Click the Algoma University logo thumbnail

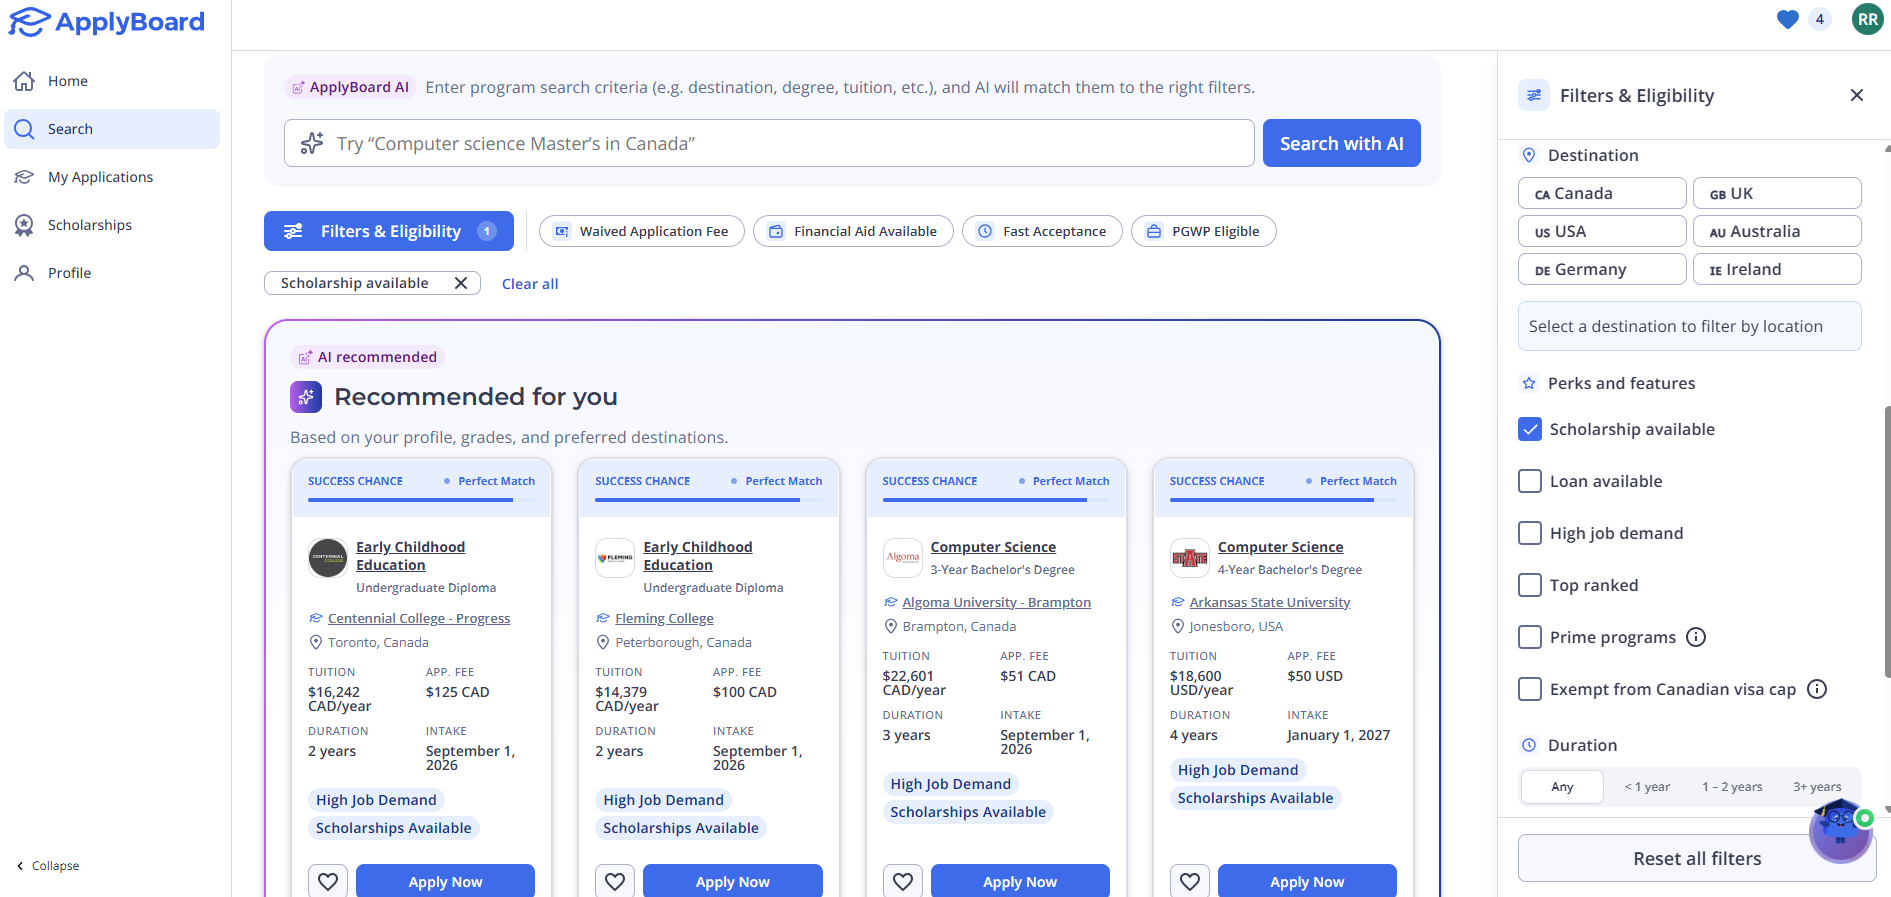click(x=903, y=558)
